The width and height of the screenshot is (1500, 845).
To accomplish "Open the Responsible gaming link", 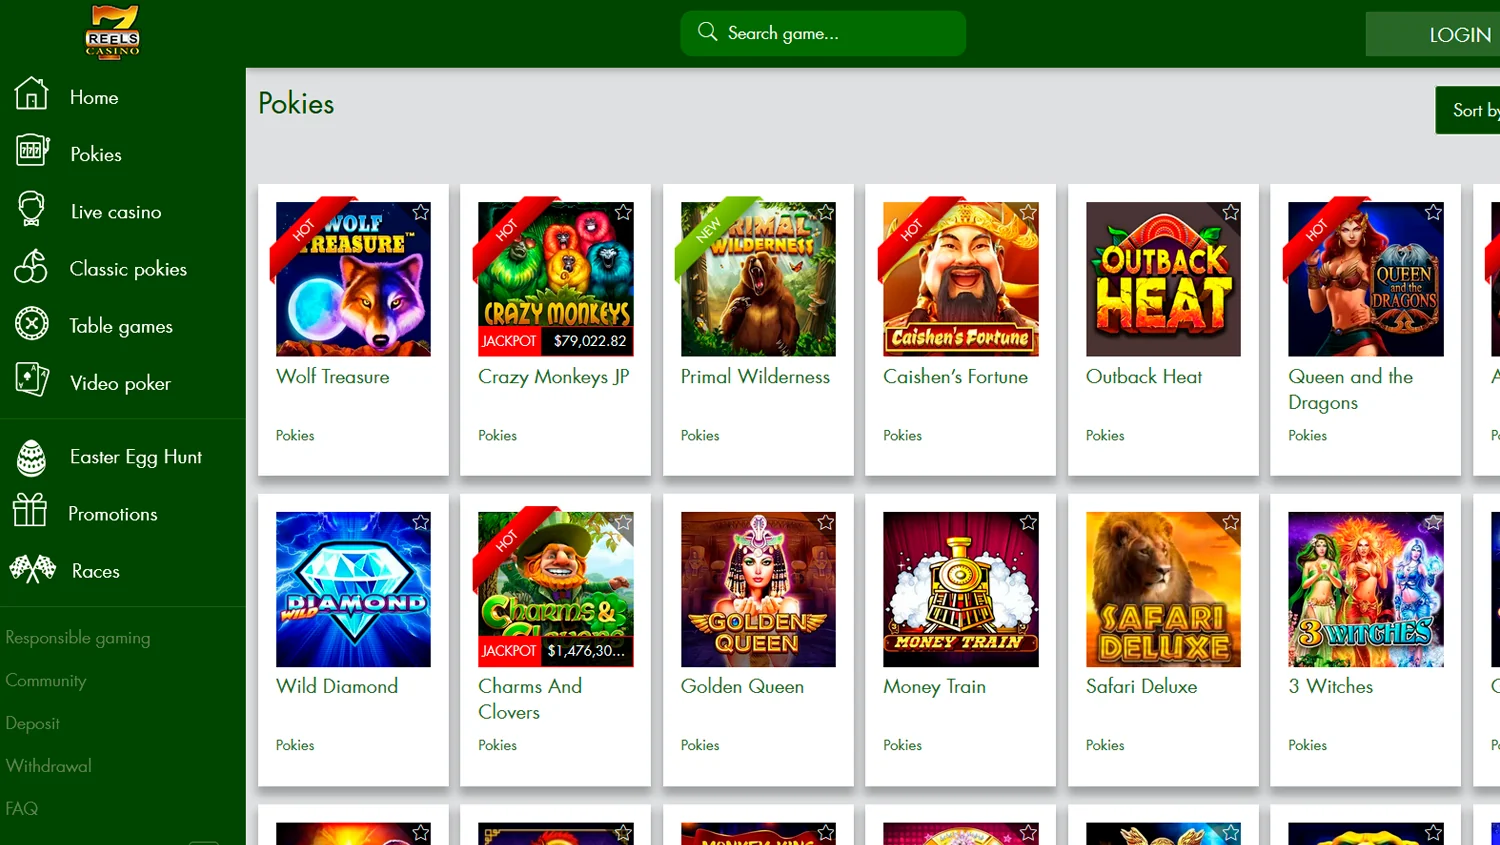I will point(78,638).
